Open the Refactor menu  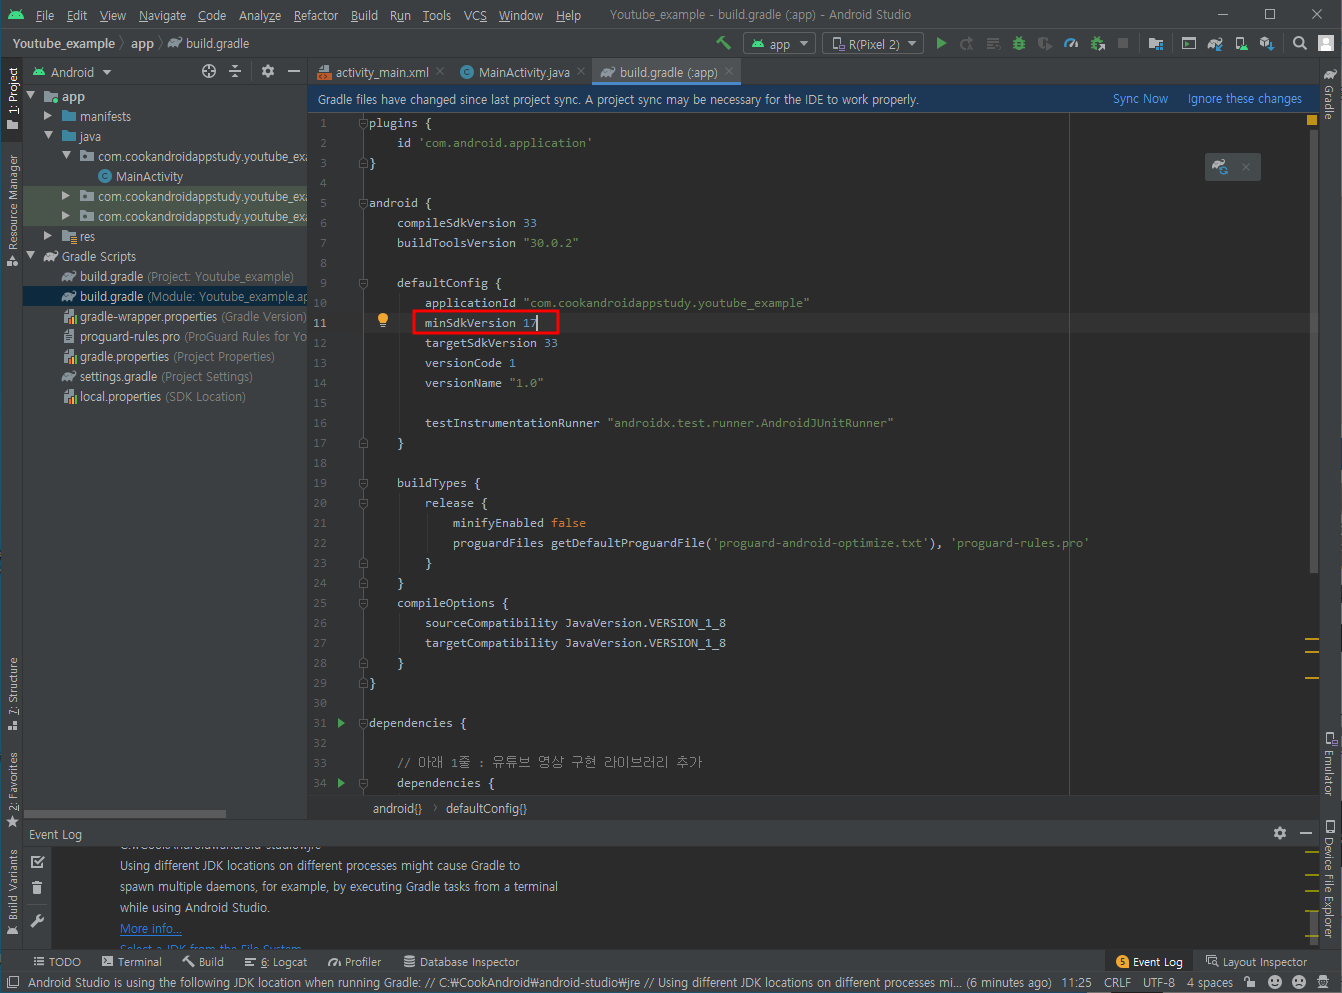pyautogui.click(x=316, y=15)
